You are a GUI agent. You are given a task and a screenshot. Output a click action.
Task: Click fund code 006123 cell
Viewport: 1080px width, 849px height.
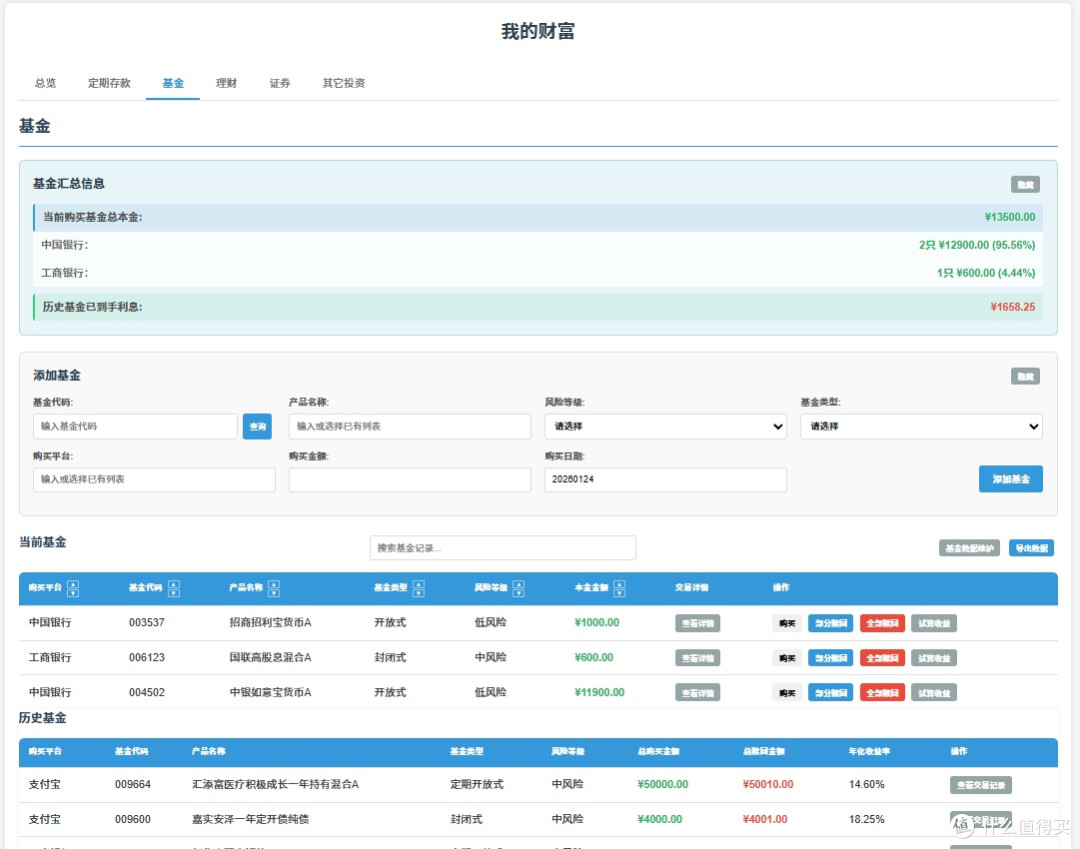(x=147, y=658)
